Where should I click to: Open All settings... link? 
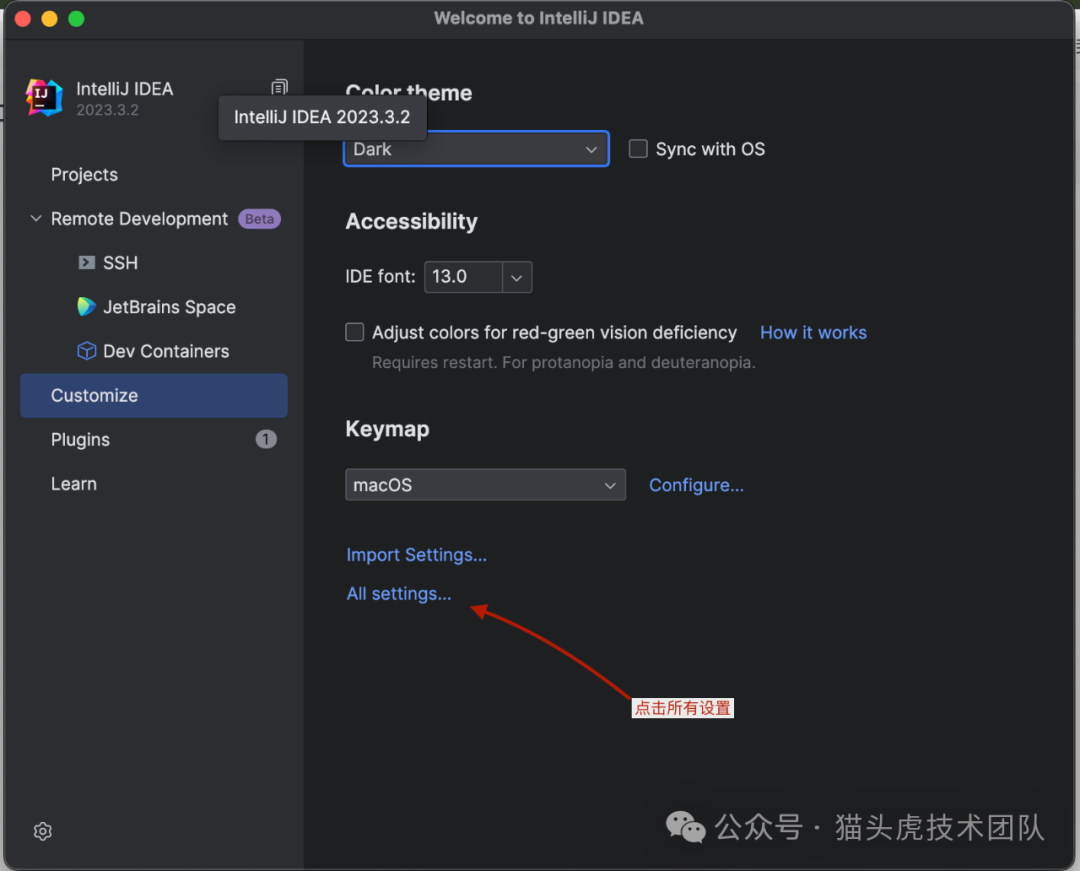(x=399, y=594)
